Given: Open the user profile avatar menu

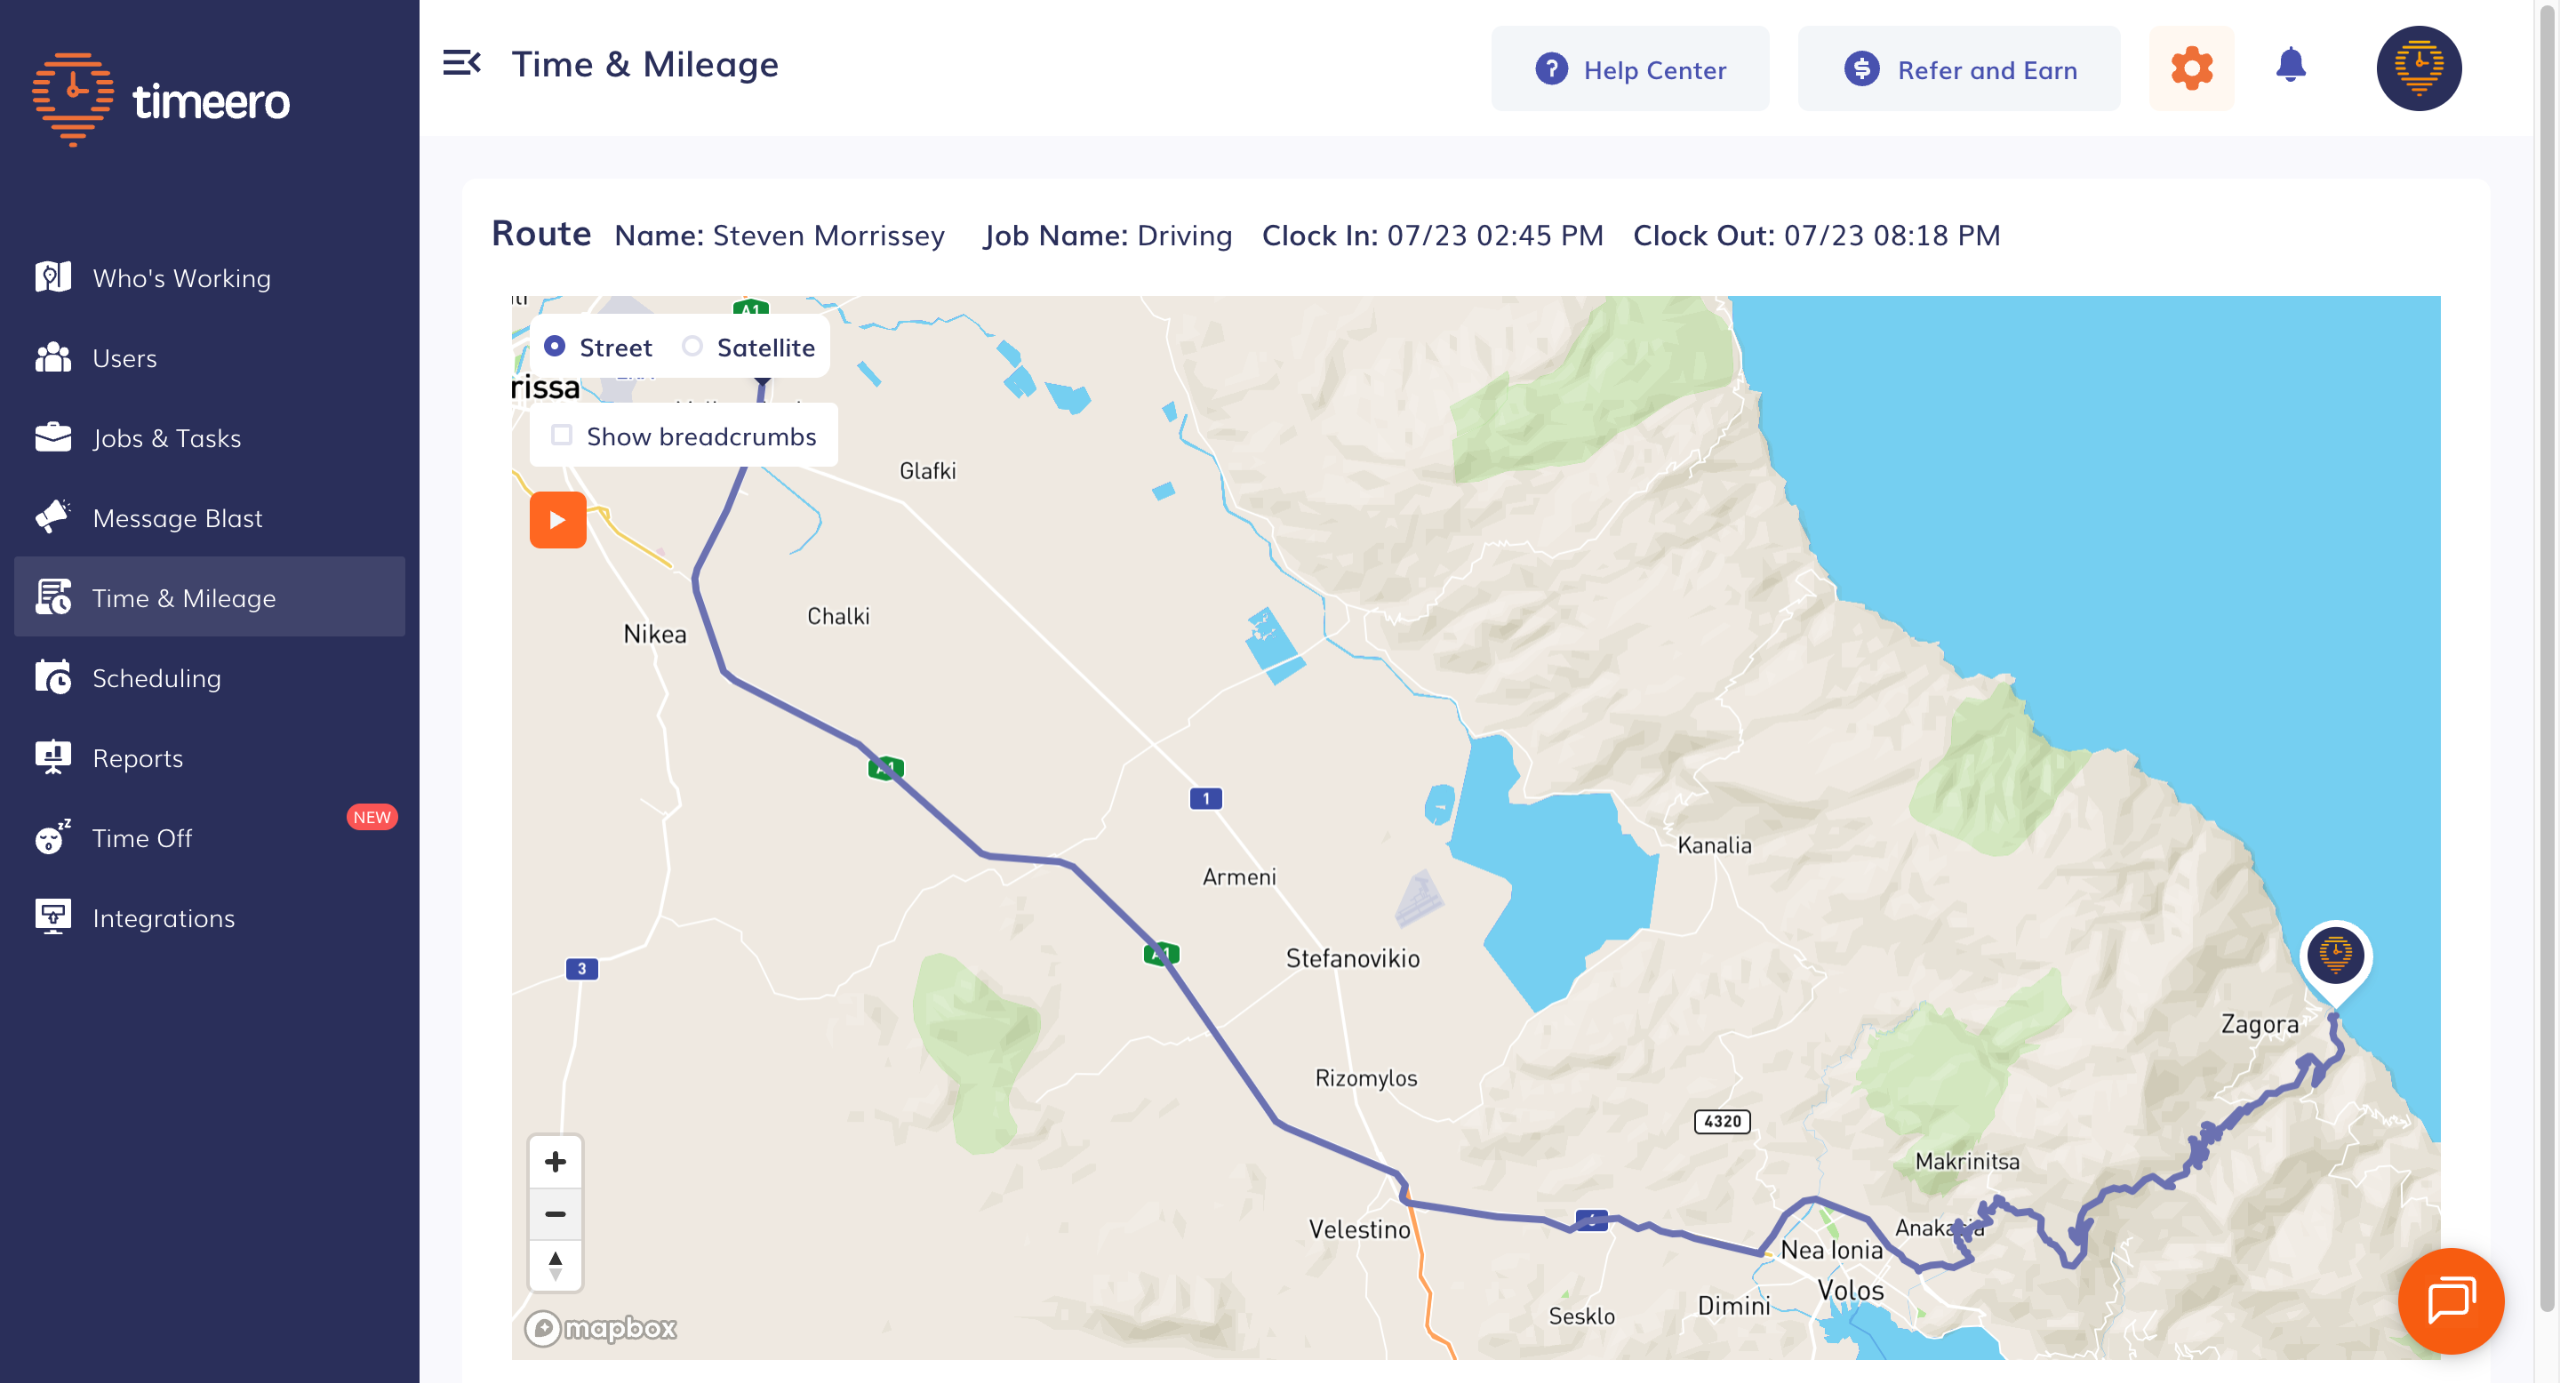Looking at the screenshot, I should point(2418,68).
